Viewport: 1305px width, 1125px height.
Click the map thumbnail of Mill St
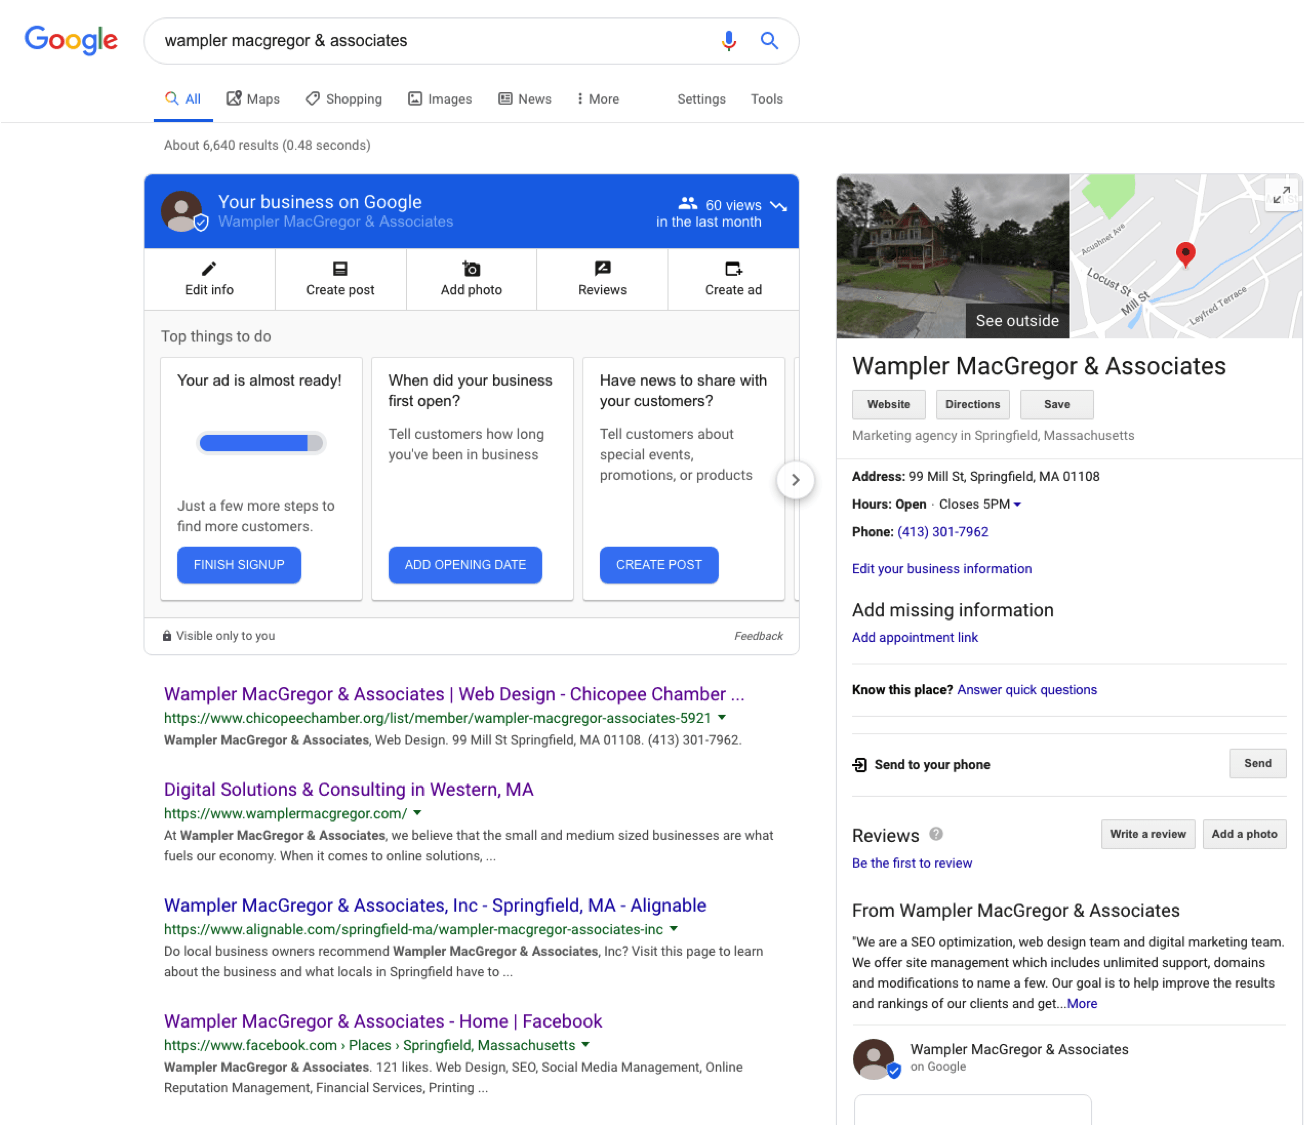point(1186,256)
